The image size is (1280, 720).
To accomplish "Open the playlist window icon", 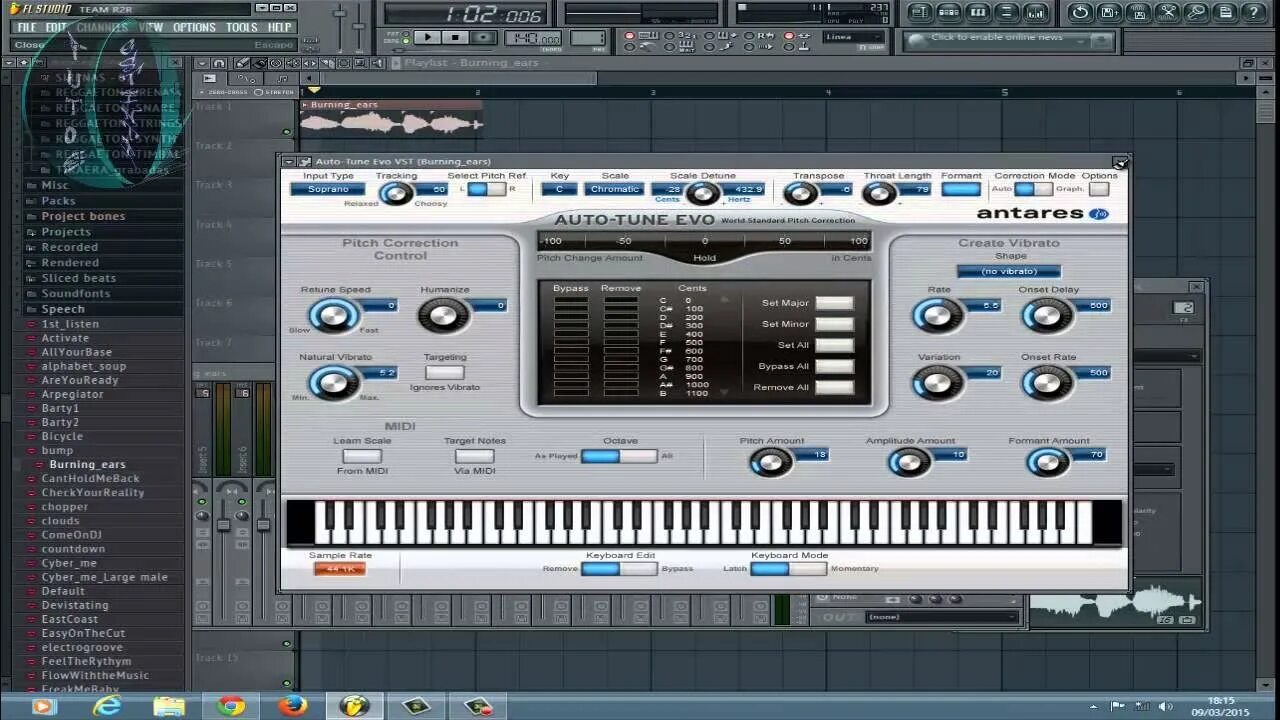I will click(x=920, y=13).
